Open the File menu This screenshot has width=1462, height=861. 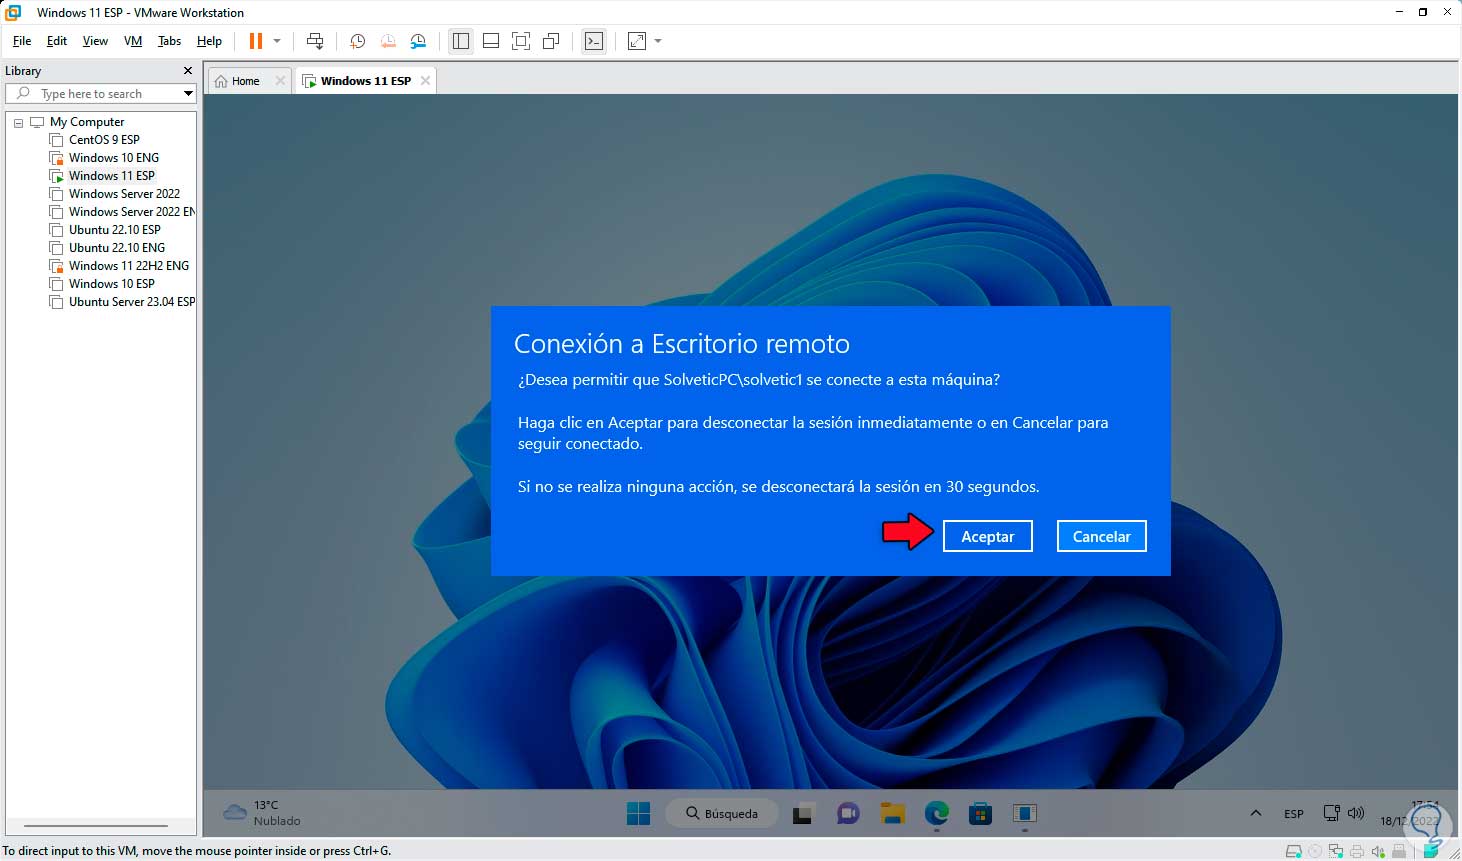tap(22, 41)
